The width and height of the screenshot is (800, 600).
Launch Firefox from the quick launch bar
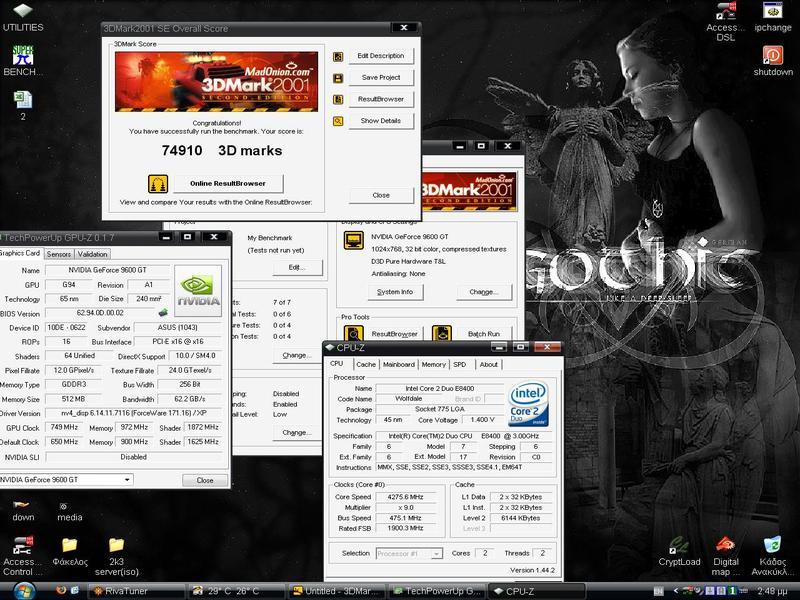pyautogui.click(x=61, y=590)
